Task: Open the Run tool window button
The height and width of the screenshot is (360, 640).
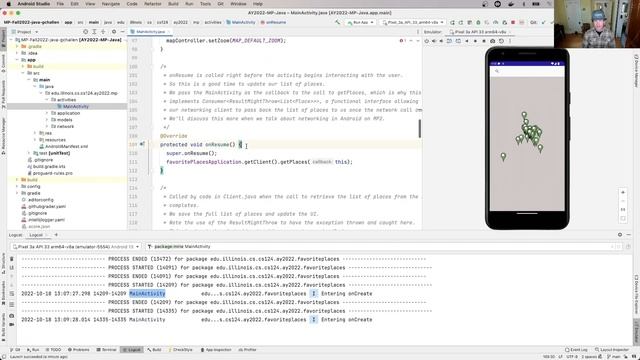Action: [33, 350]
